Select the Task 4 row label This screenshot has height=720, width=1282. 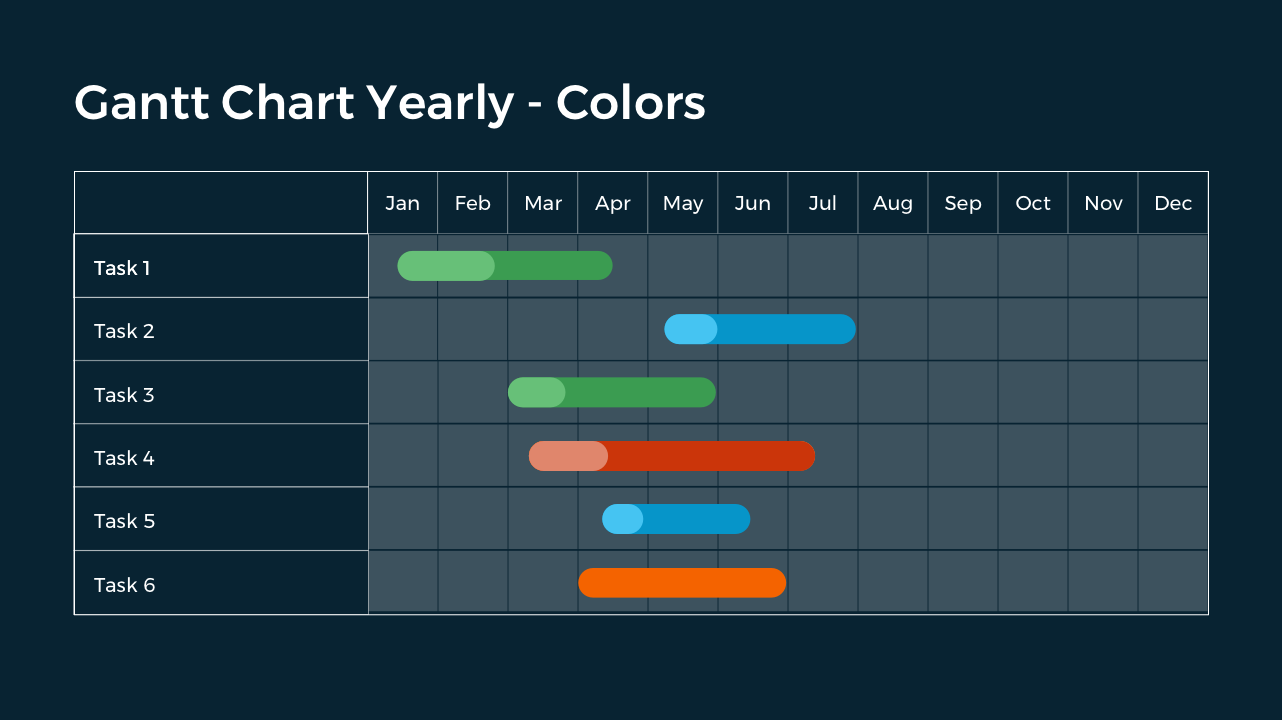tap(124, 458)
